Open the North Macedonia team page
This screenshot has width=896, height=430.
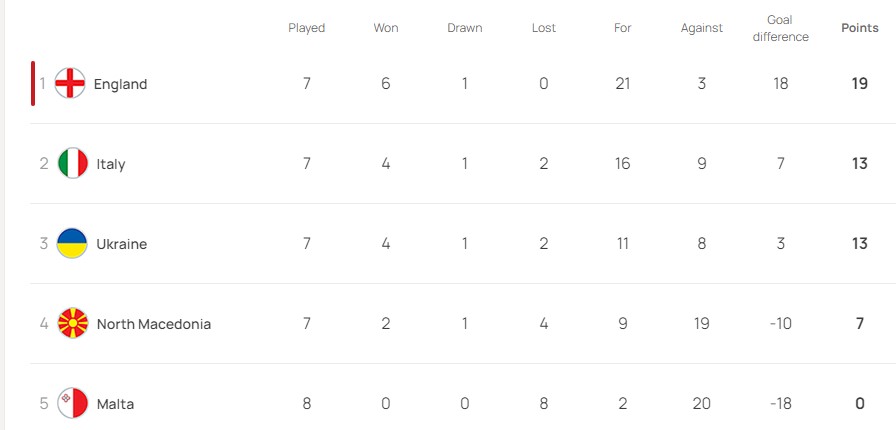(154, 324)
